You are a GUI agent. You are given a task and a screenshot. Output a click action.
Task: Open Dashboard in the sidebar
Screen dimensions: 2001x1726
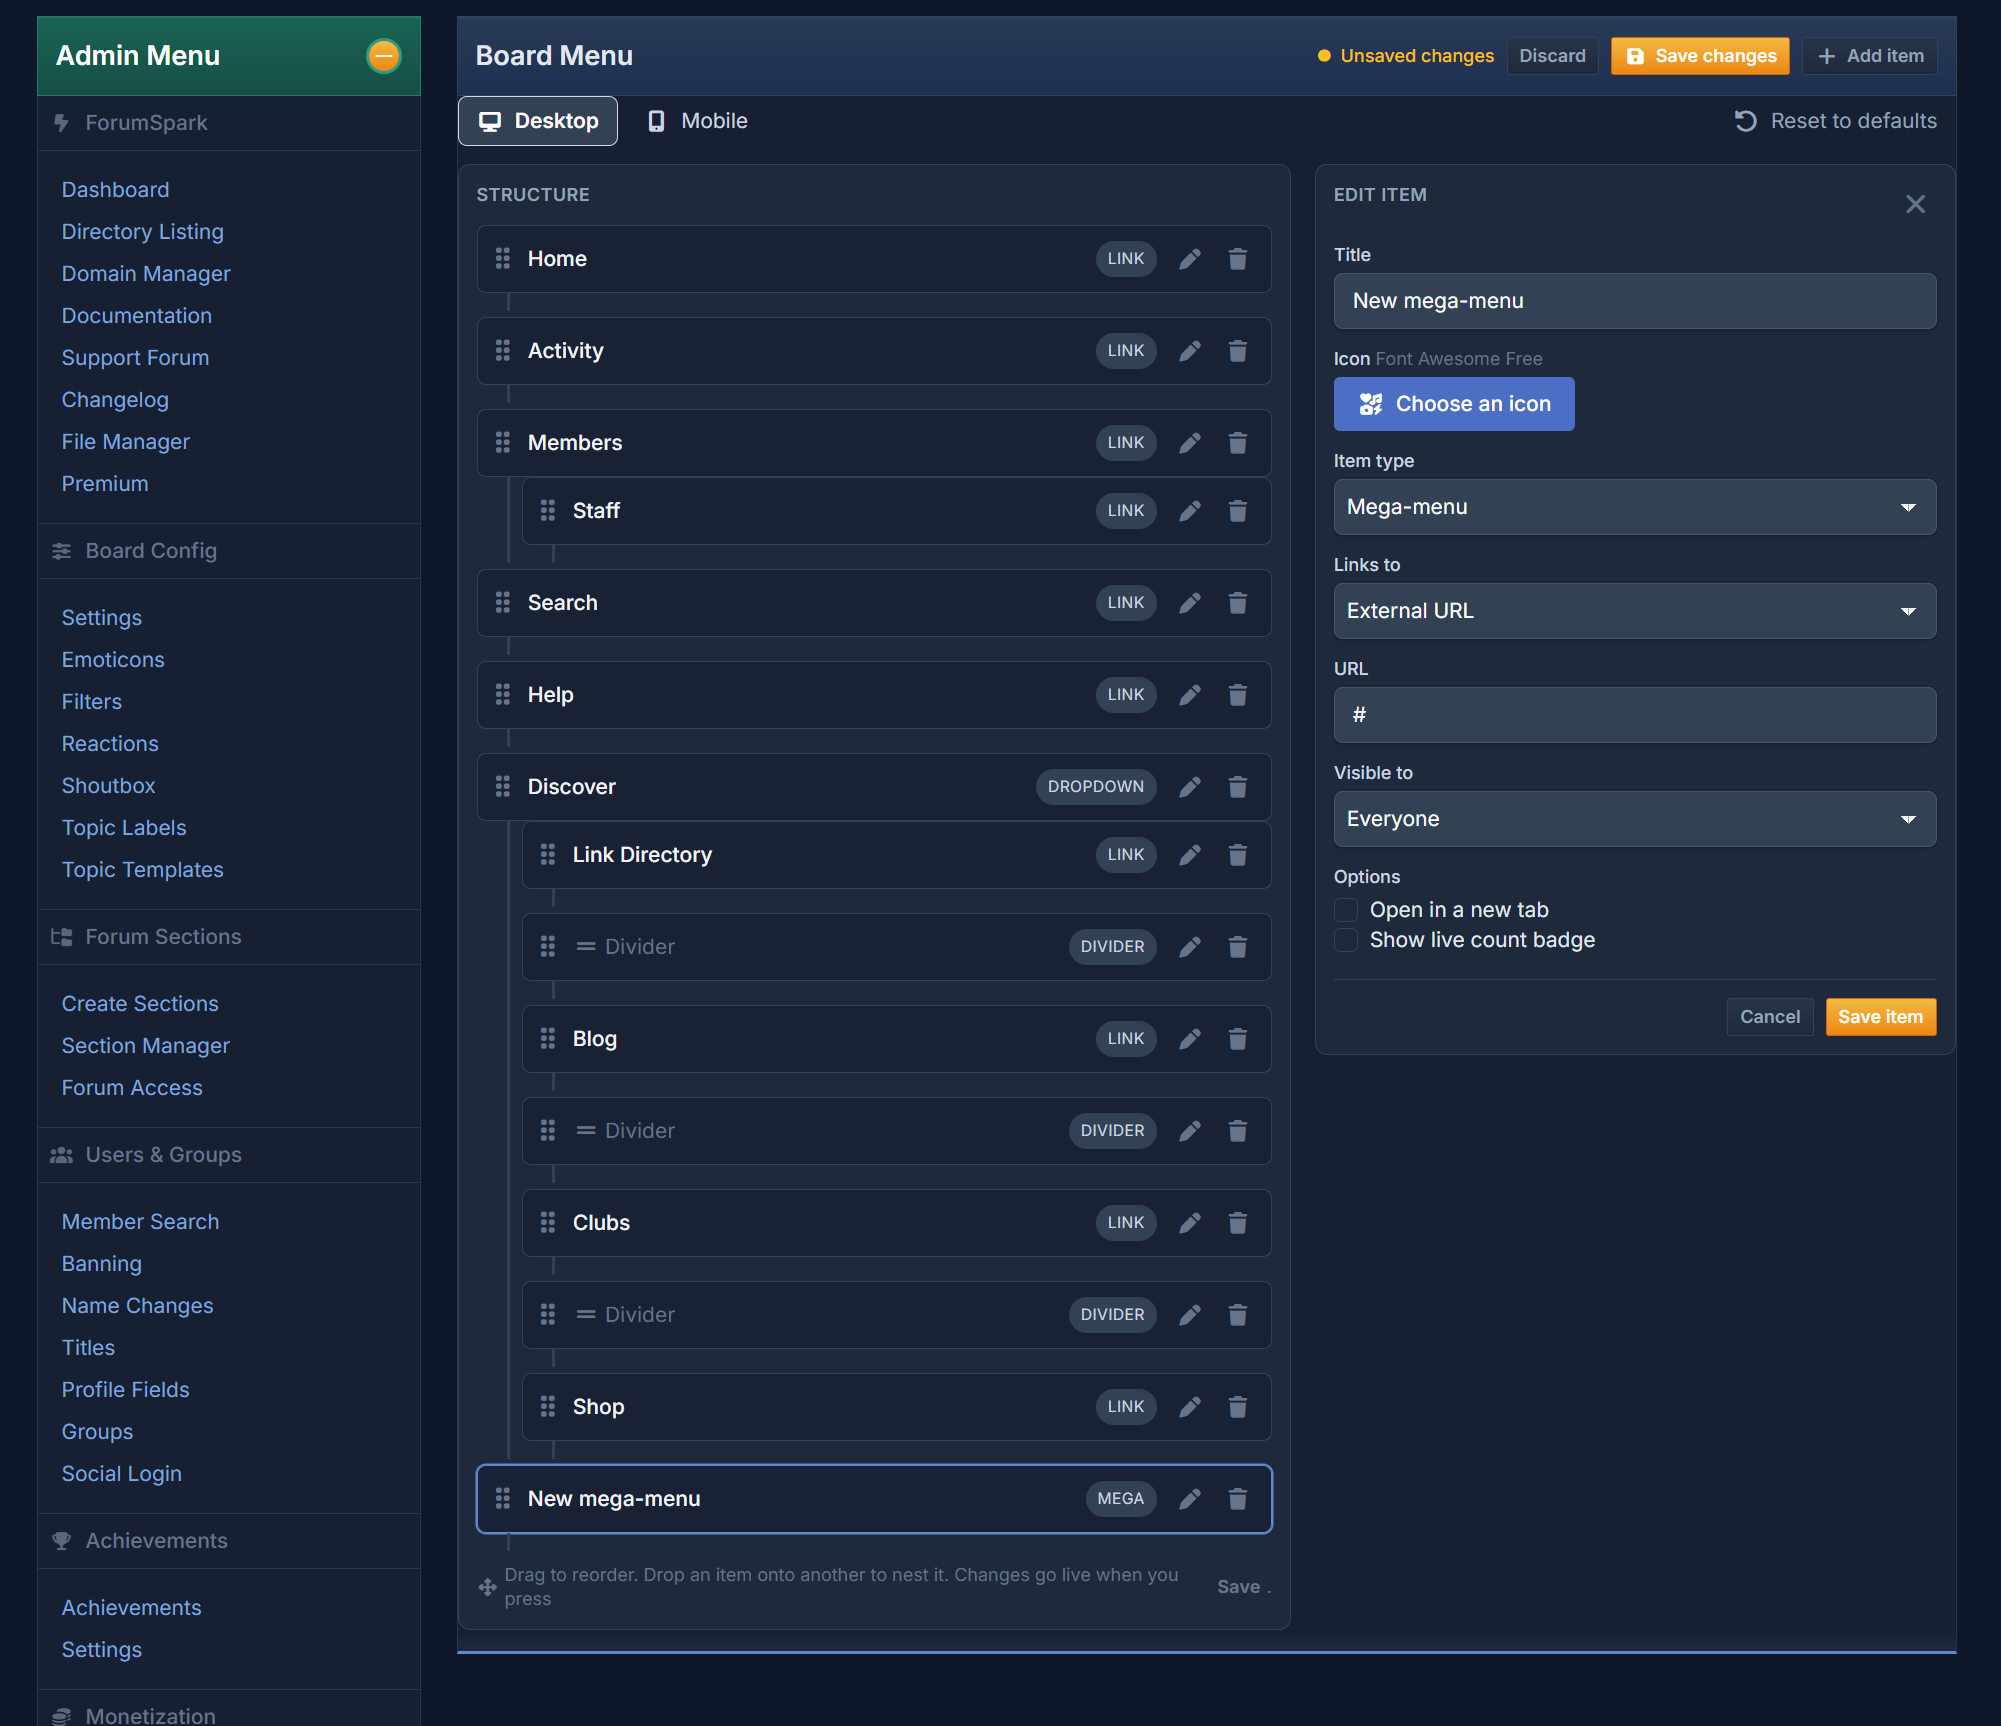[115, 190]
